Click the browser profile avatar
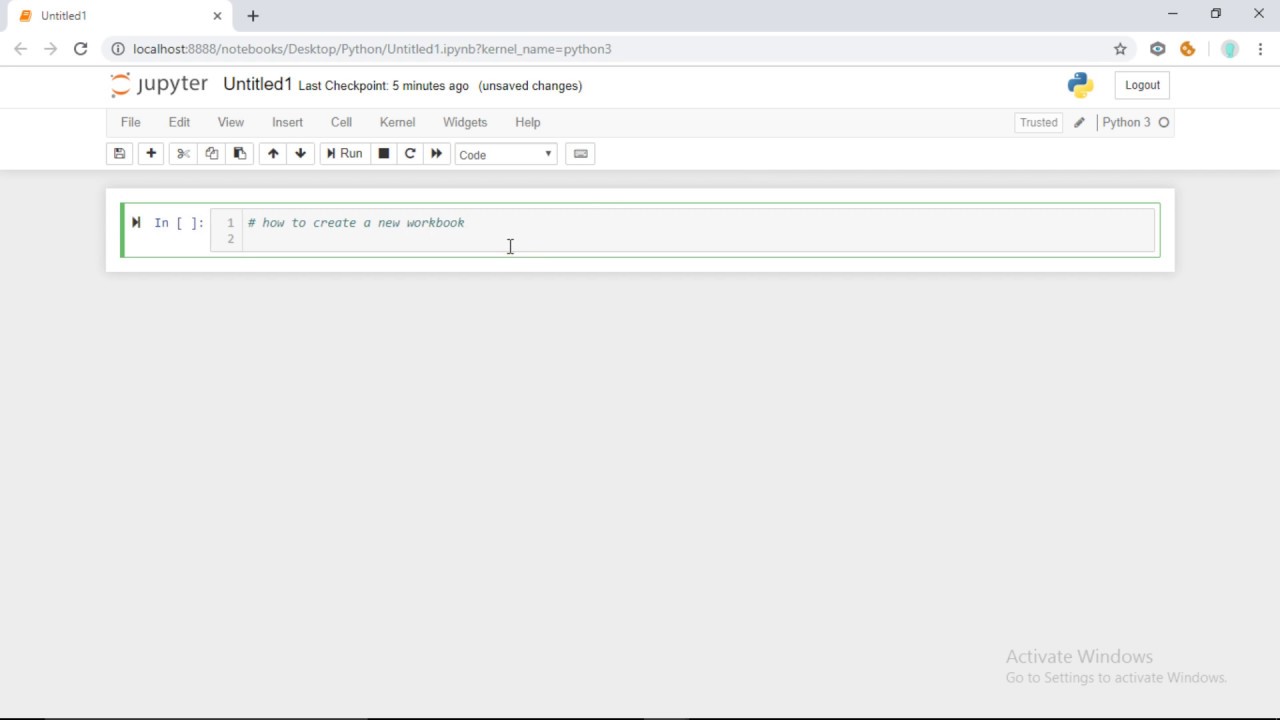Viewport: 1280px width, 720px height. [1230, 49]
